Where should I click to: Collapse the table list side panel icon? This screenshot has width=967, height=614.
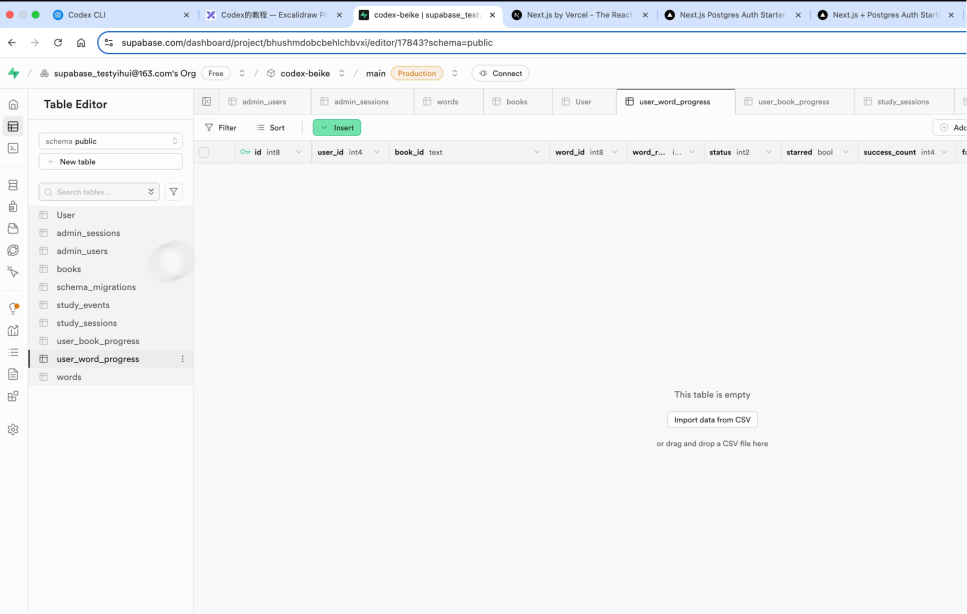[207, 102]
